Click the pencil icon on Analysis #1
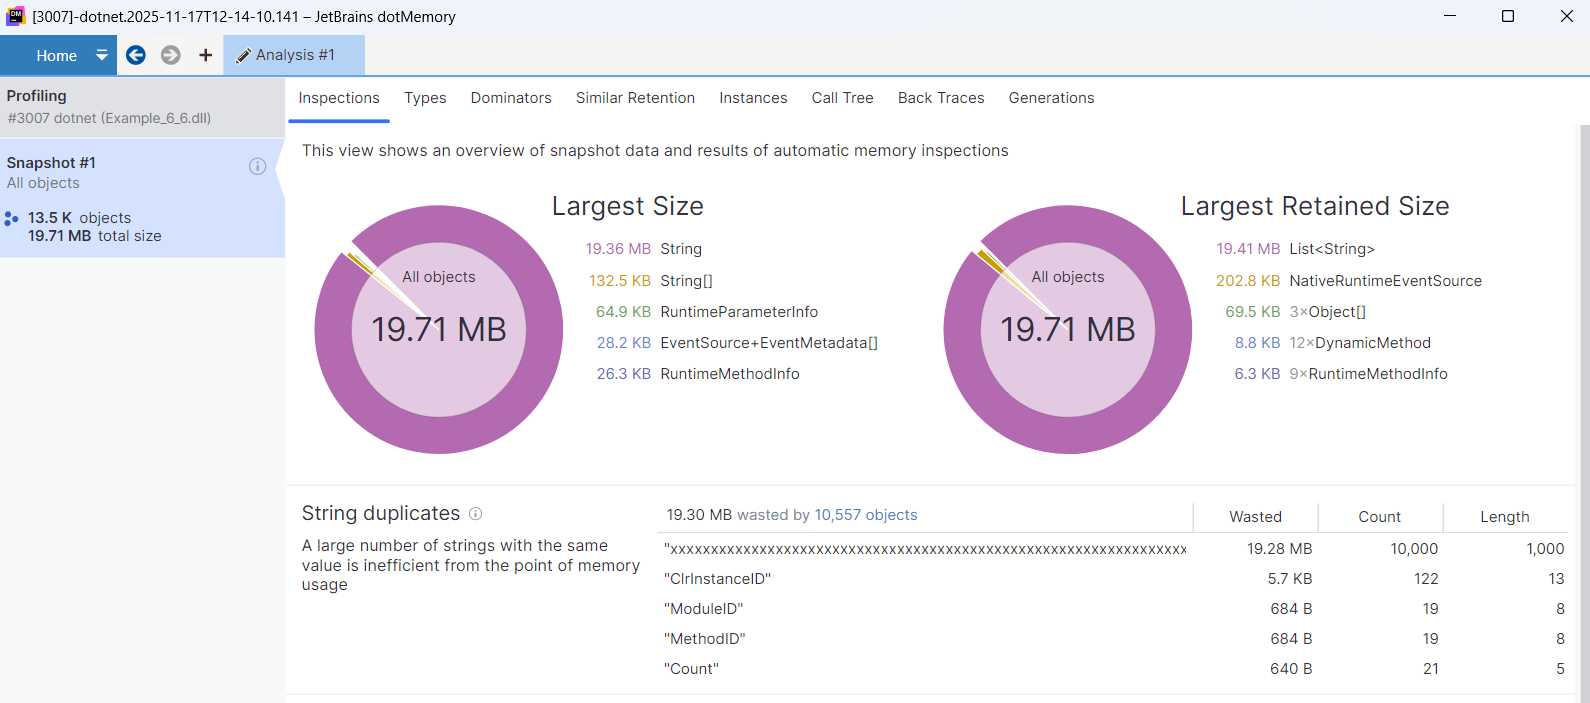 (x=243, y=56)
